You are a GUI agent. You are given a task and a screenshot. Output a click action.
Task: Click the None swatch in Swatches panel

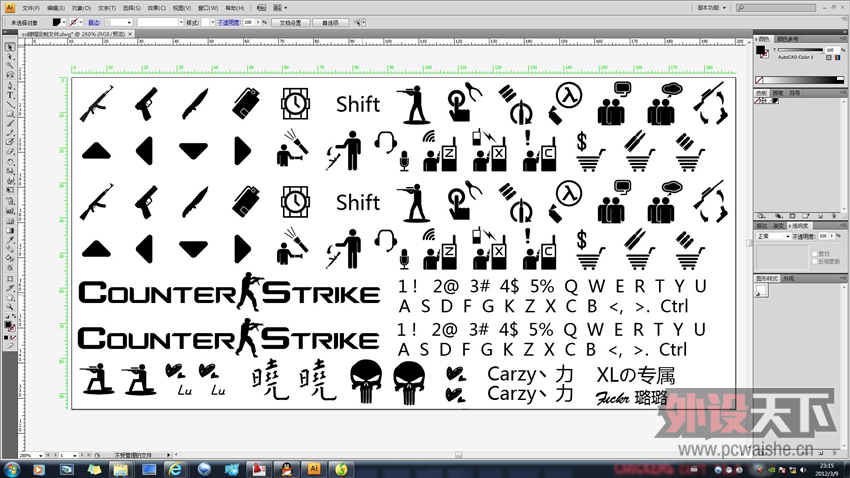click(758, 101)
